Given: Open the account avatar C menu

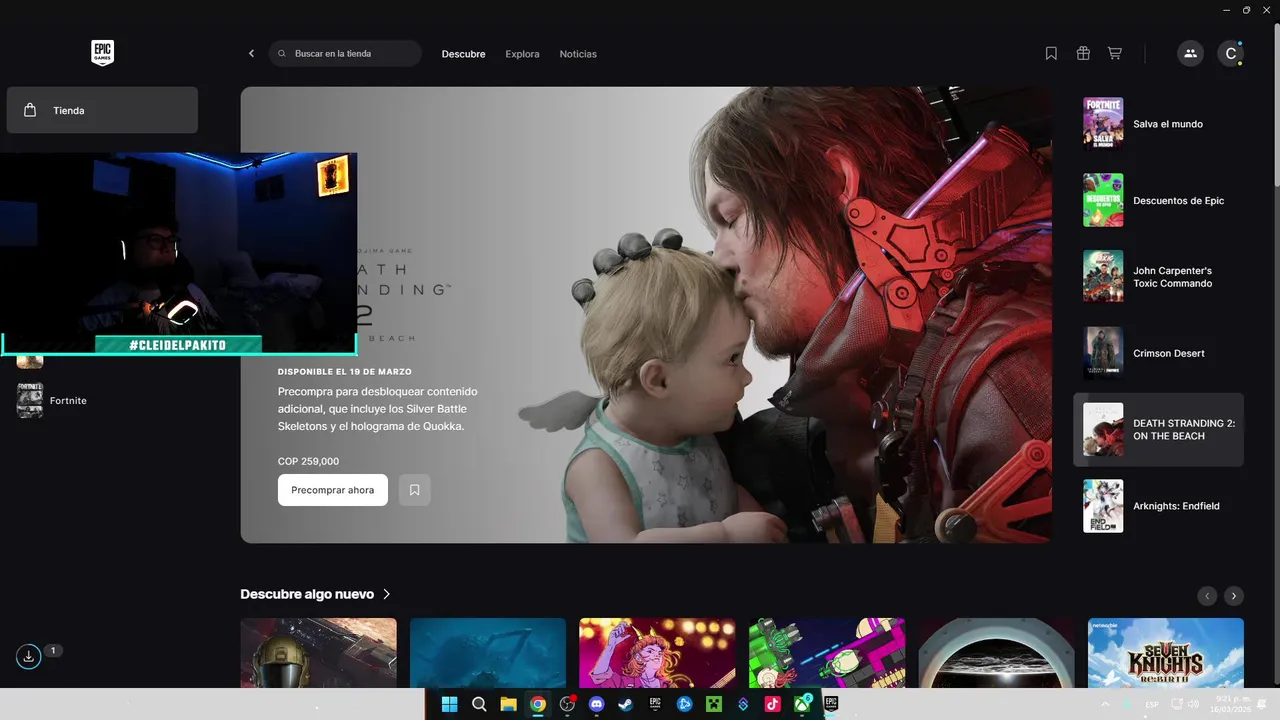Looking at the screenshot, I should (1230, 54).
